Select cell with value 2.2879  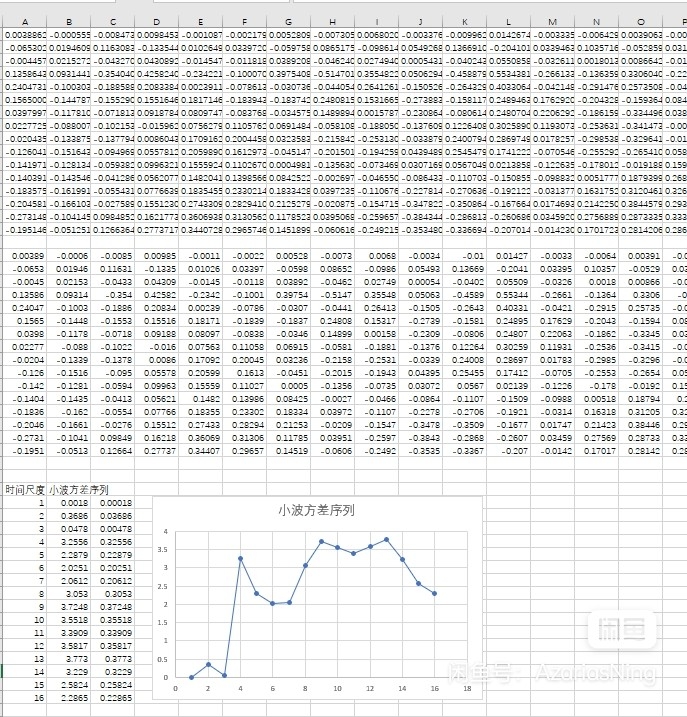click(x=69, y=555)
